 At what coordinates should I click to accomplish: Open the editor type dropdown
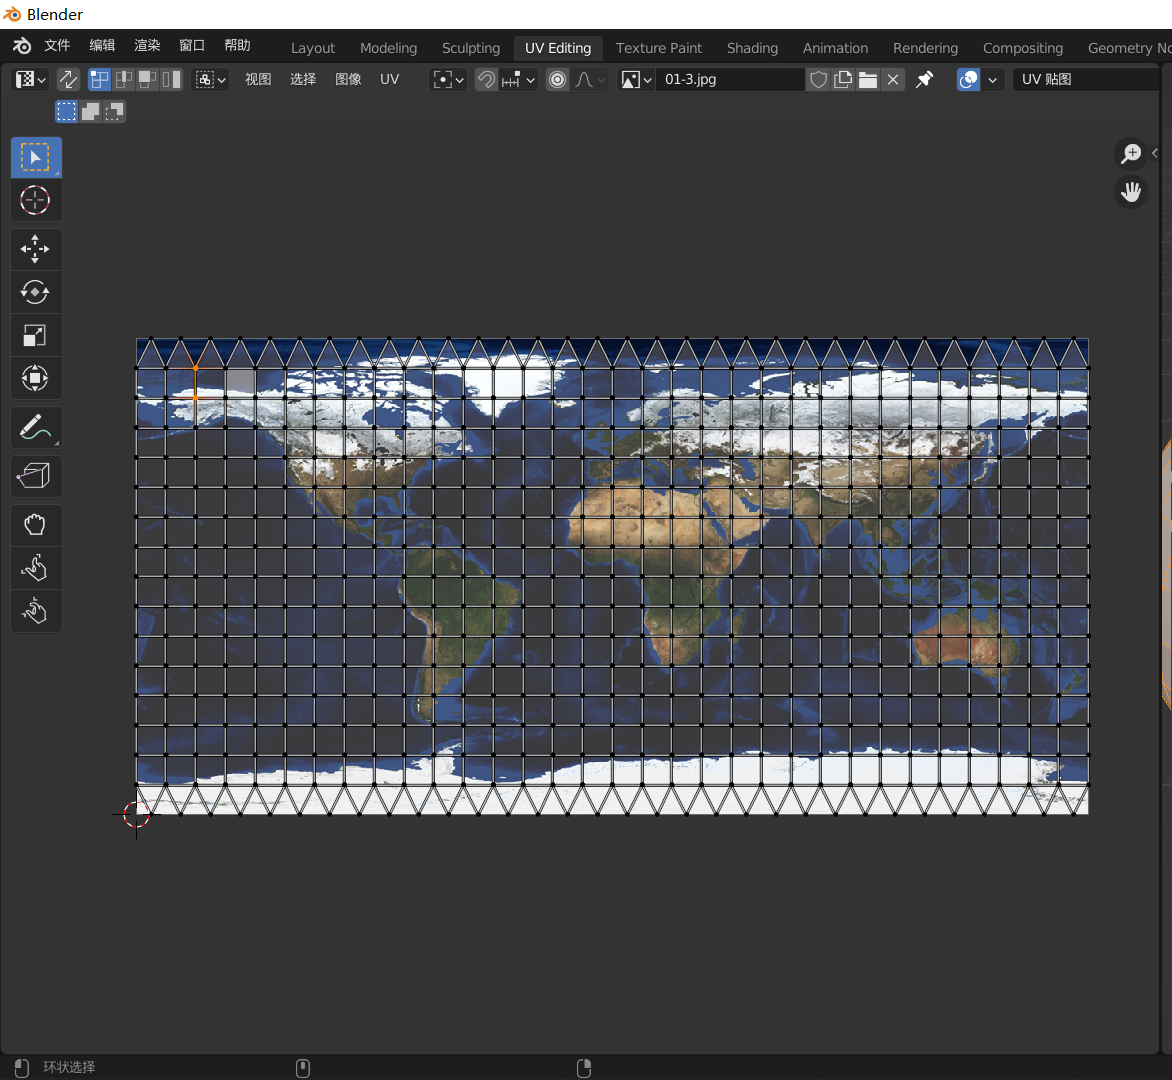(x=30, y=79)
